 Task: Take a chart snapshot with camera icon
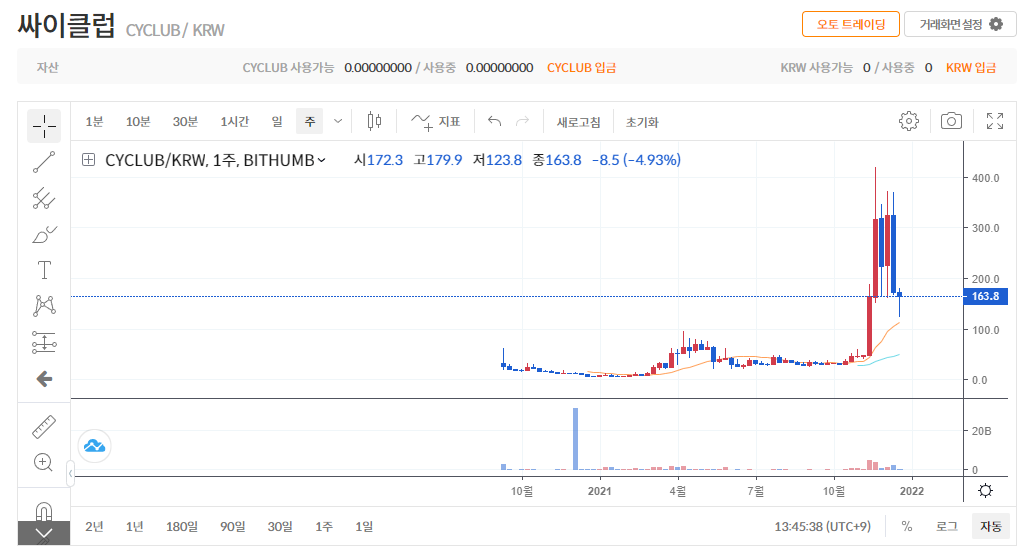[x=951, y=122]
